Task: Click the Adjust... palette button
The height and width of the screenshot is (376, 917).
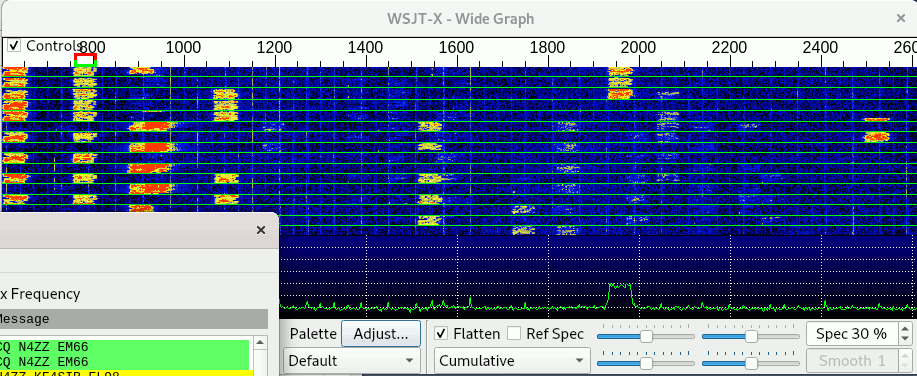Action: [x=381, y=334]
